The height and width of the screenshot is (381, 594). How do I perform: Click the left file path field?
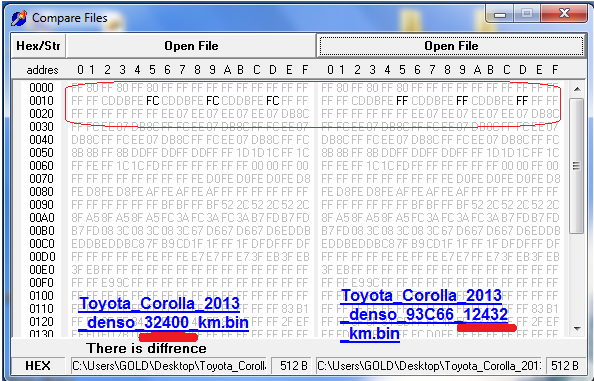click(x=169, y=366)
